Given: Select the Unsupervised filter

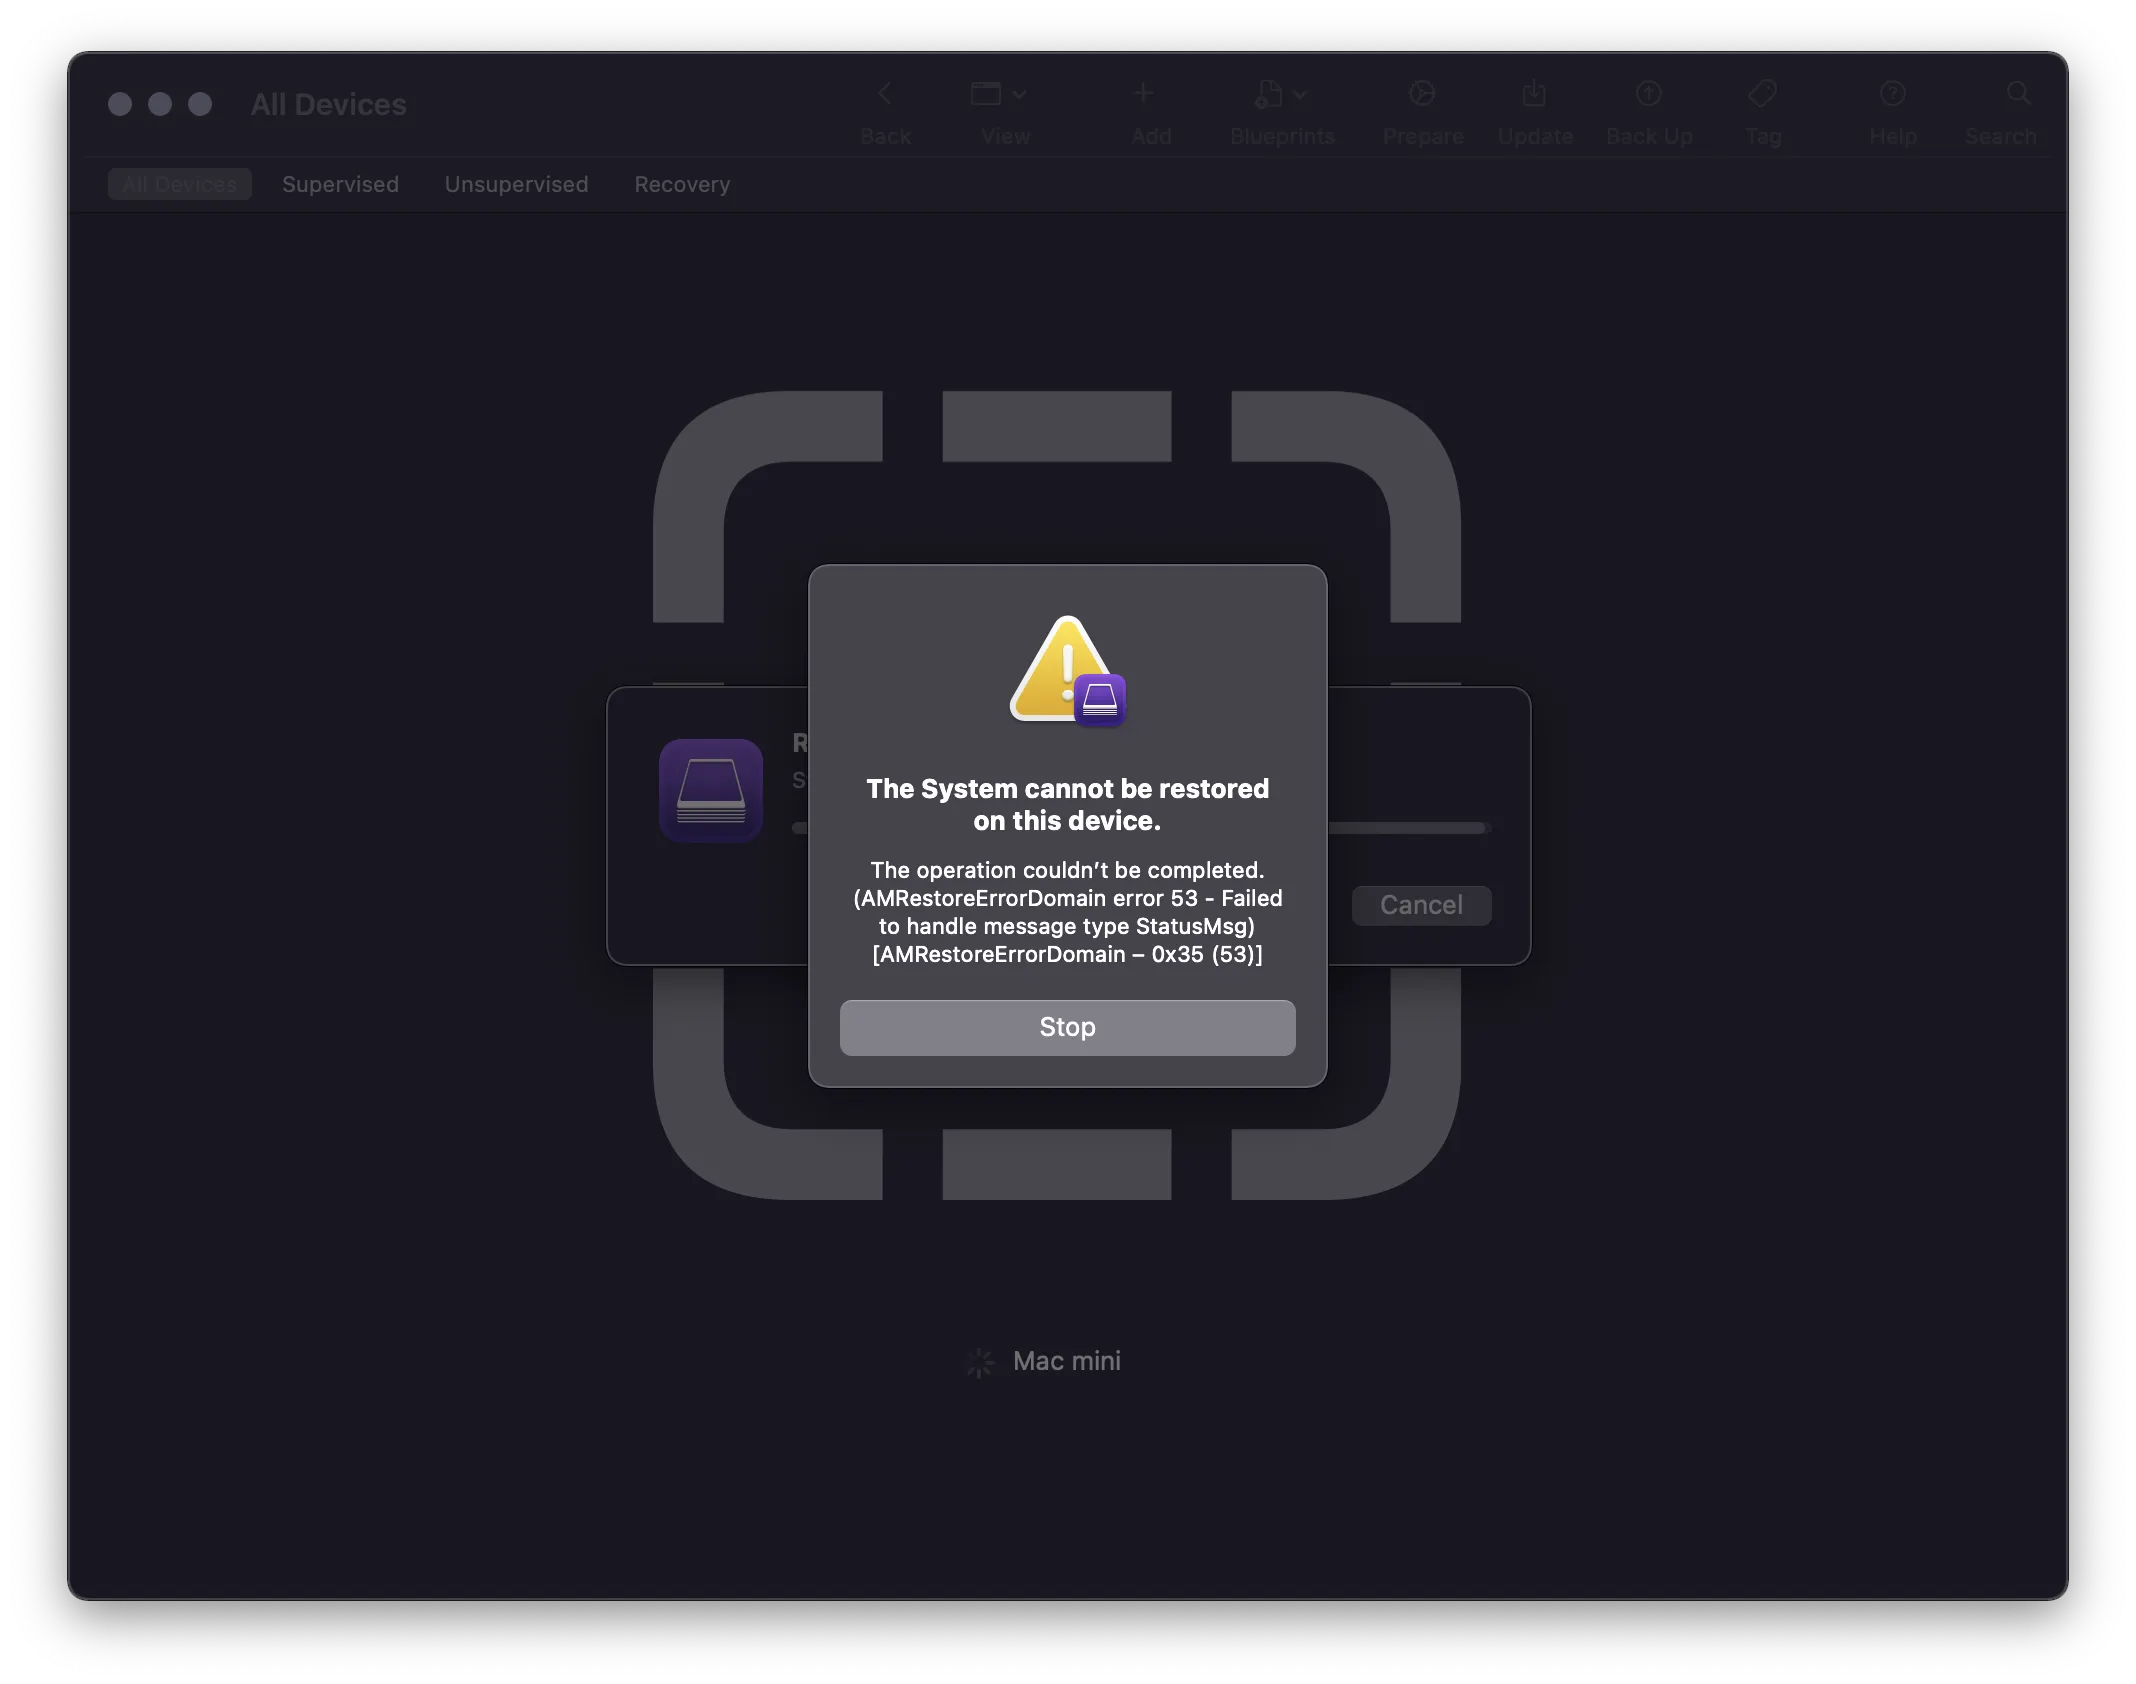Looking at the screenshot, I should point(516,184).
